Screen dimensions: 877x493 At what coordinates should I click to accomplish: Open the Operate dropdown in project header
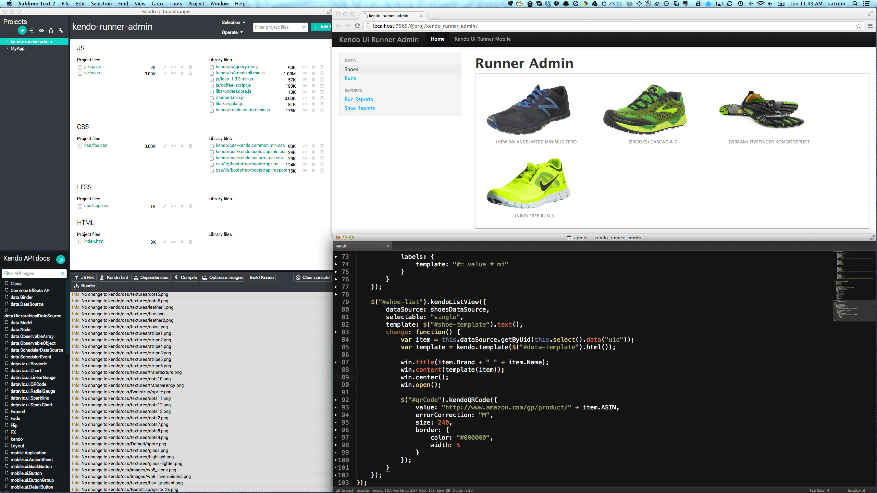click(x=232, y=32)
